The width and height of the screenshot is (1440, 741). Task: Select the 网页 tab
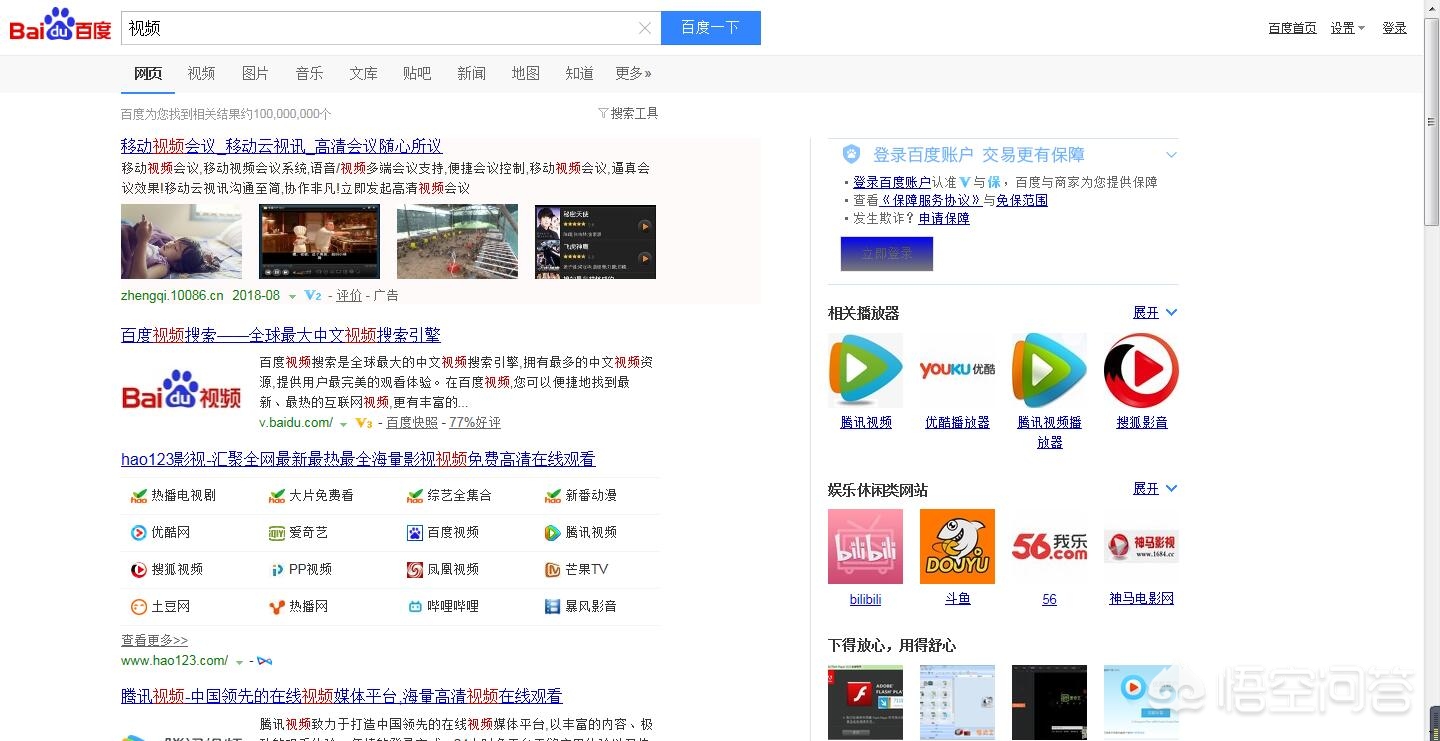(x=148, y=73)
